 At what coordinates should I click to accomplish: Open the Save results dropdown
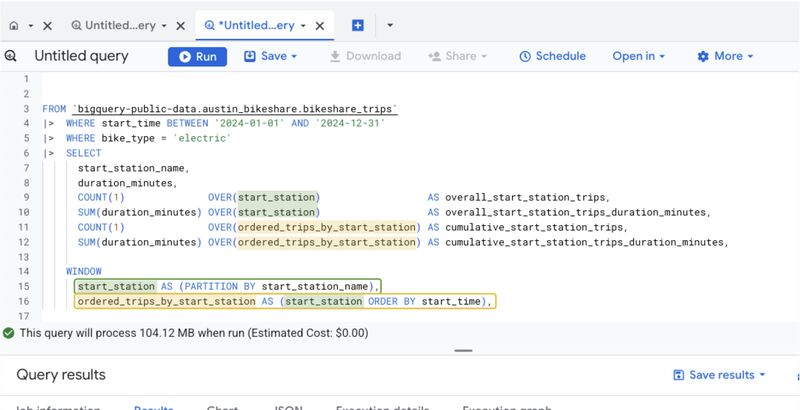[719, 375]
